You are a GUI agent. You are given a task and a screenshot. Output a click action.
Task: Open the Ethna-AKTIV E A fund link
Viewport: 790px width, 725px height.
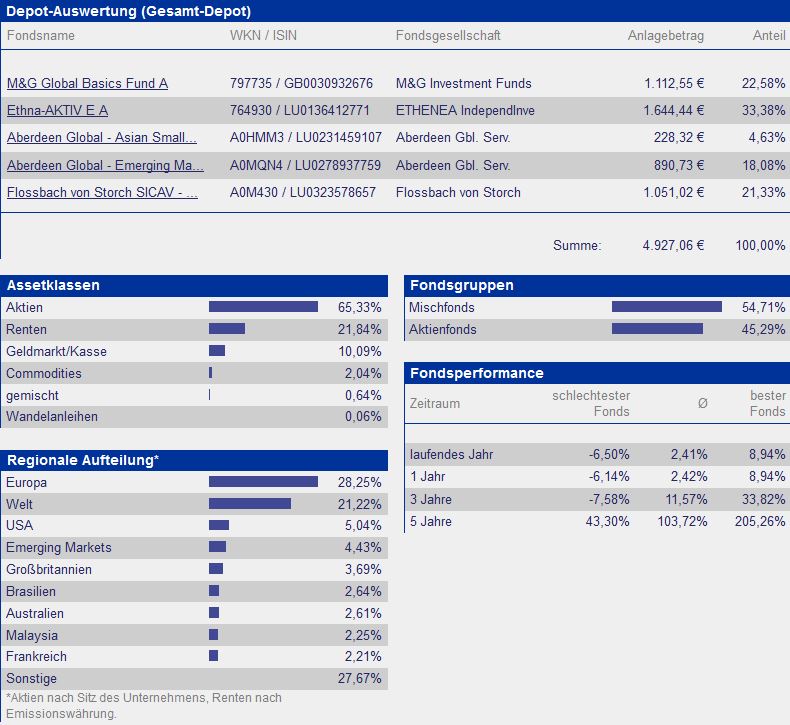pos(57,110)
